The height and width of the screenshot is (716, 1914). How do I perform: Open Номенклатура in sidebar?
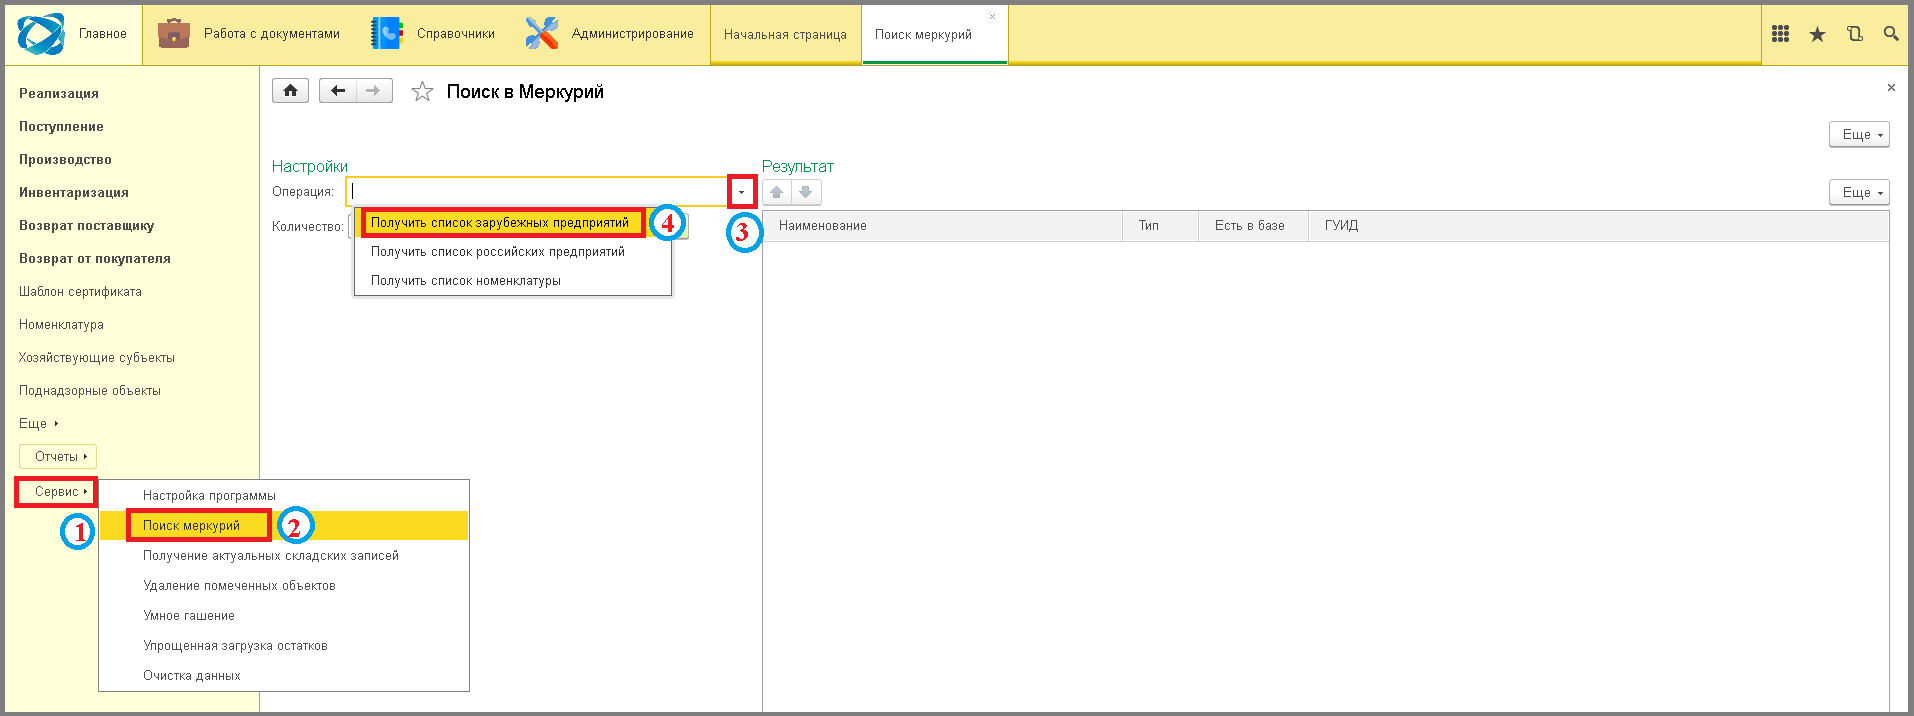[x=61, y=325]
